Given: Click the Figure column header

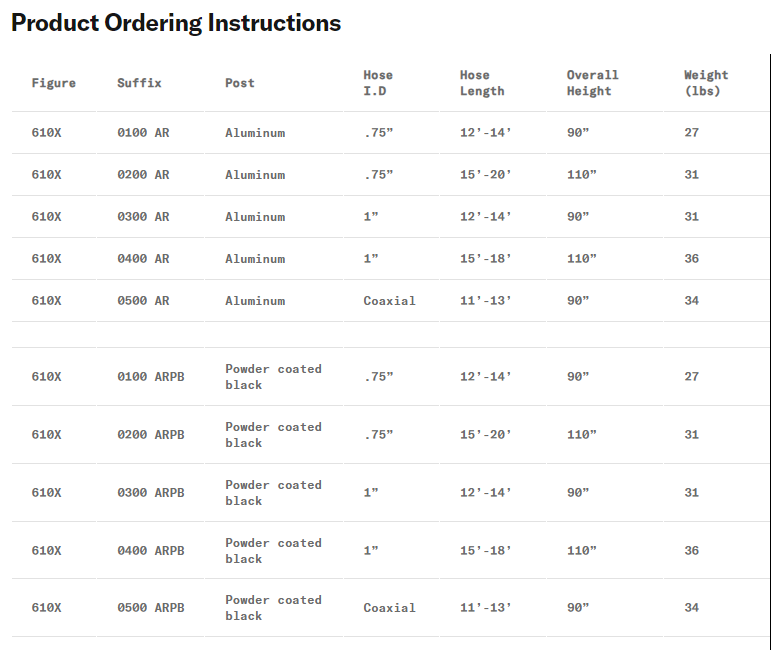Looking at the screenshot, I should 54,83.
